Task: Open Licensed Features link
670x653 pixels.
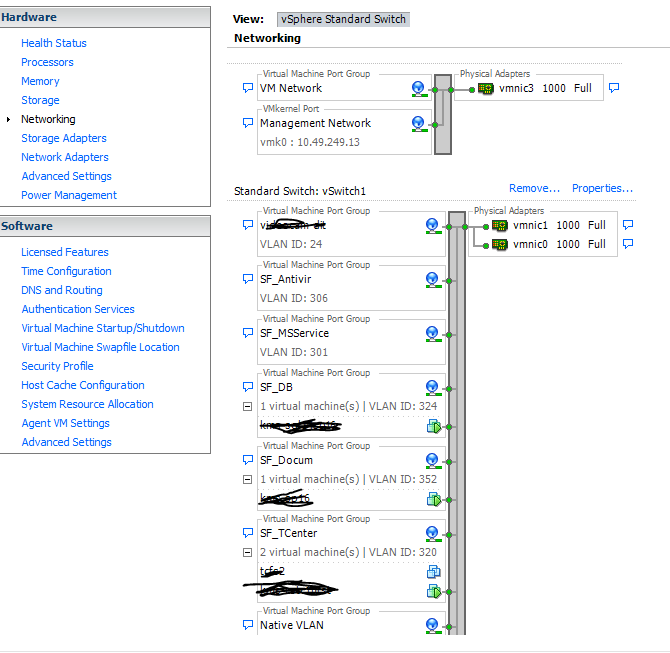Action: (65, 252)
